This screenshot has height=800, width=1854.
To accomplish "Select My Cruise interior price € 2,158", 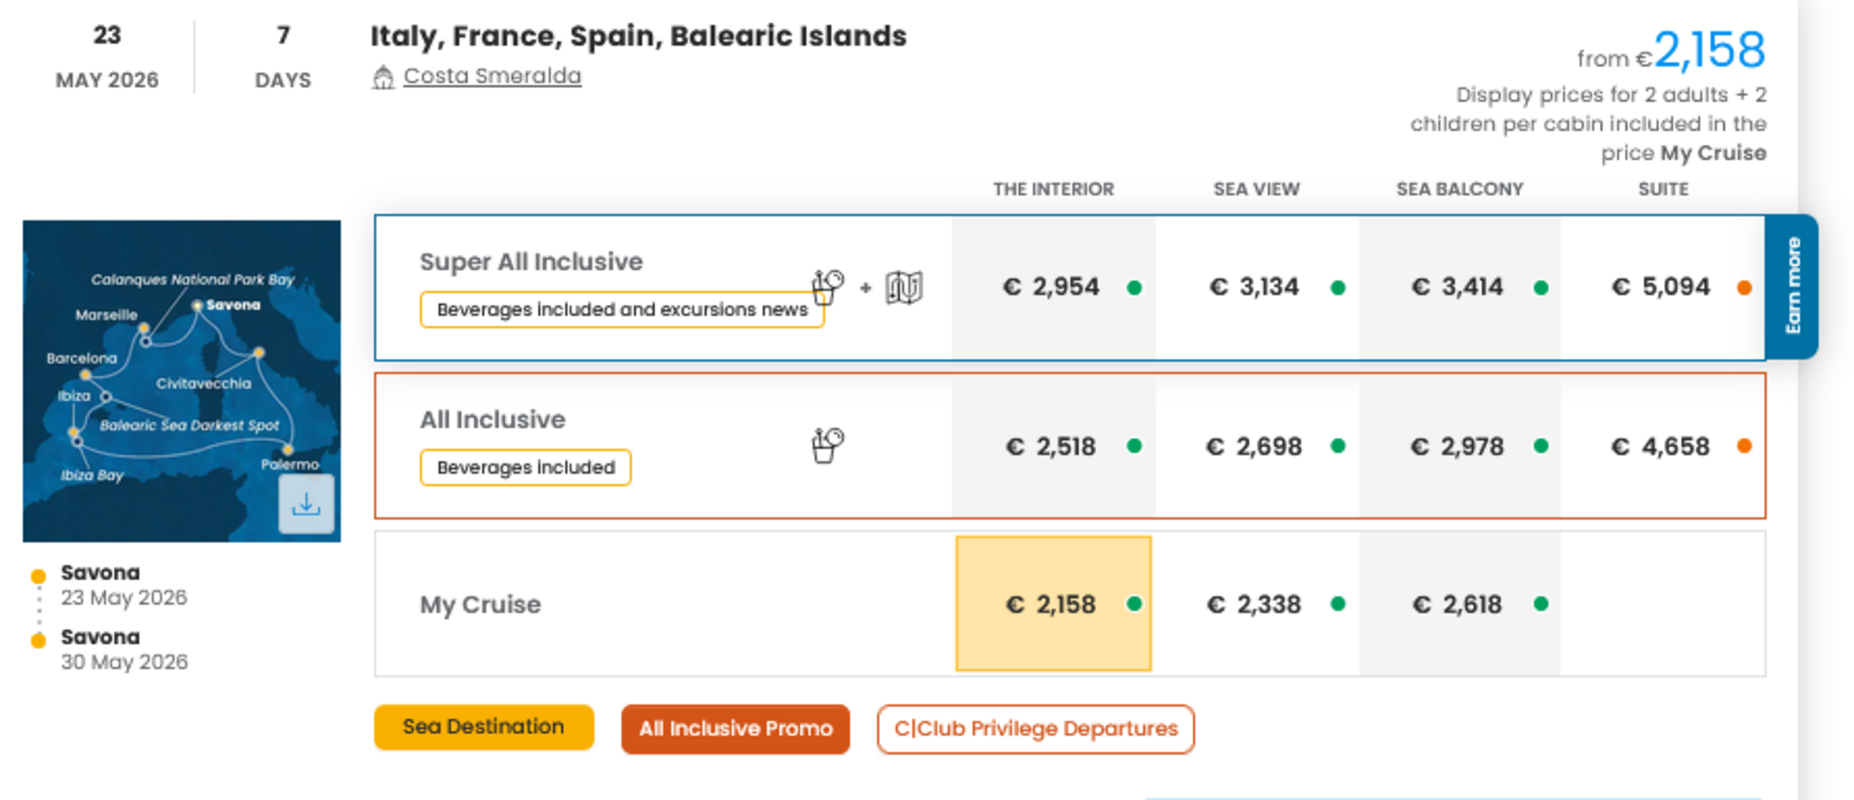I will pyautogui.click(x=1052, y=604).
